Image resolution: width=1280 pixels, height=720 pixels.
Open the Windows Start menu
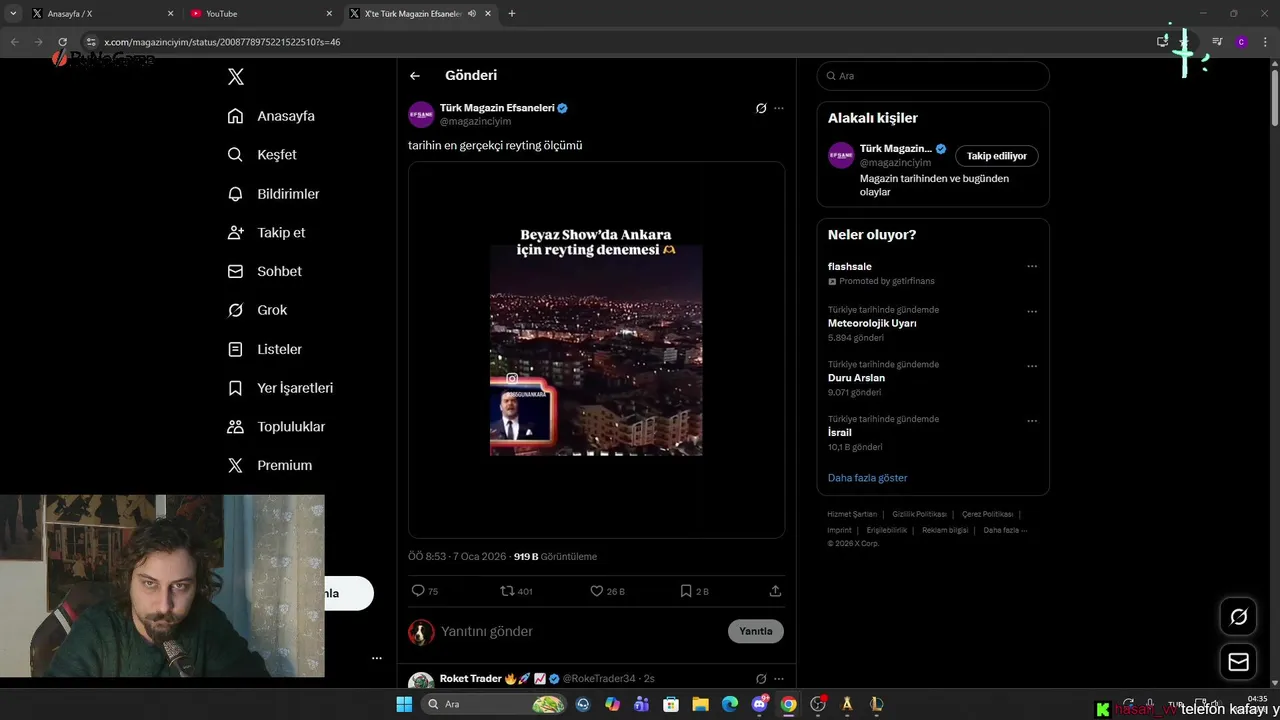[404, 704]
